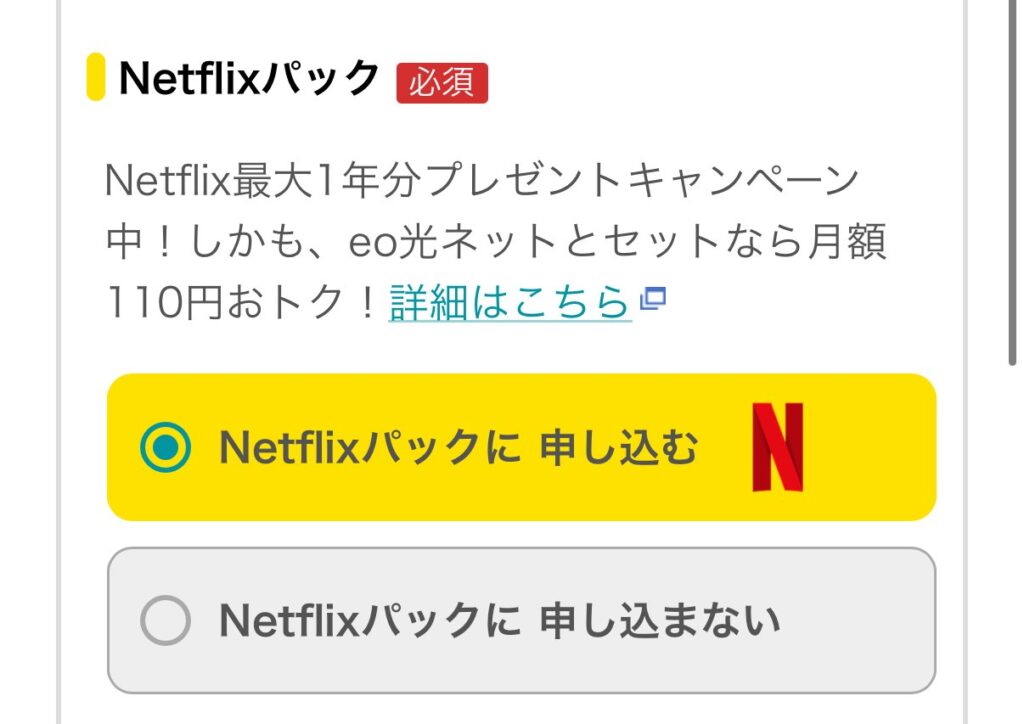Select the 申し込む radio circle
1024x724 pixels.
coord(165,447)
